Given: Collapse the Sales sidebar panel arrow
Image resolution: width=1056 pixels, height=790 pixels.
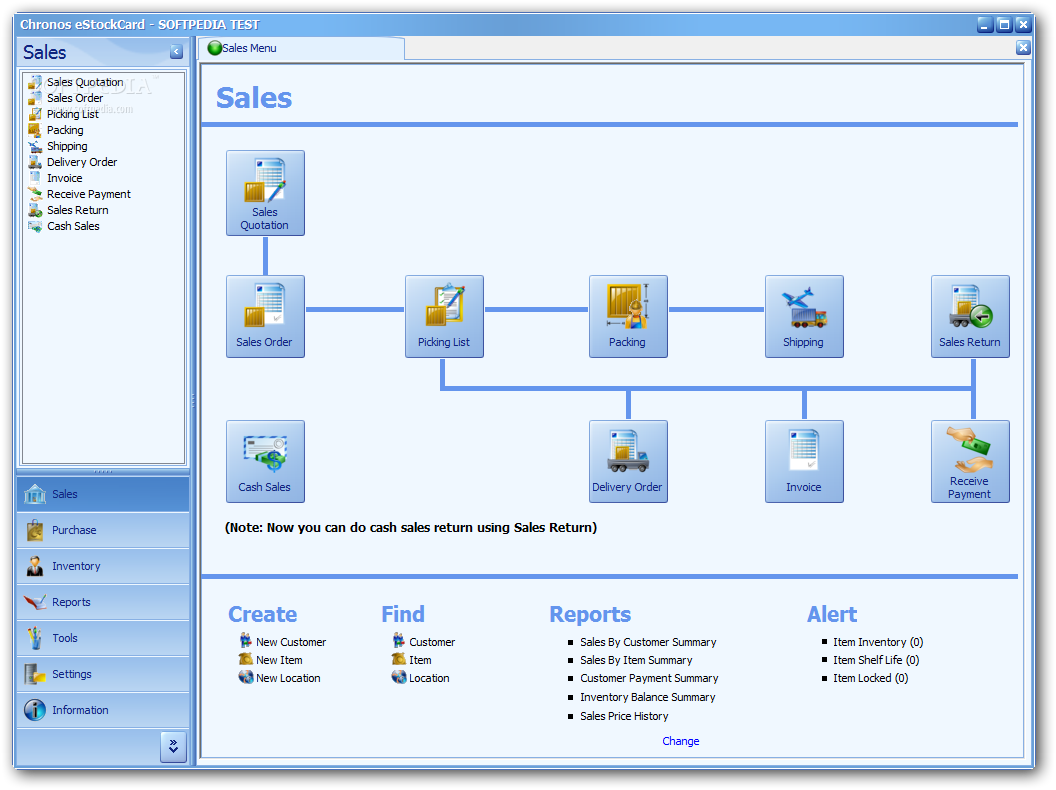Looking at the screenshot, I should pos(176,52).
